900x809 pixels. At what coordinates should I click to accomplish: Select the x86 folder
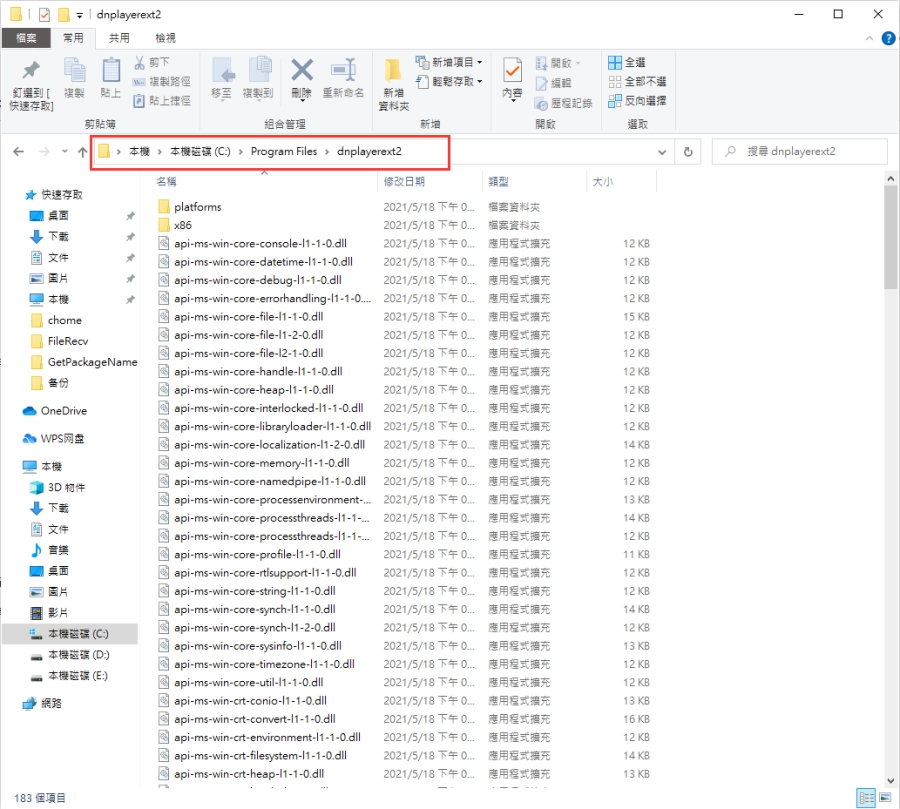click(x=183, y=225)
